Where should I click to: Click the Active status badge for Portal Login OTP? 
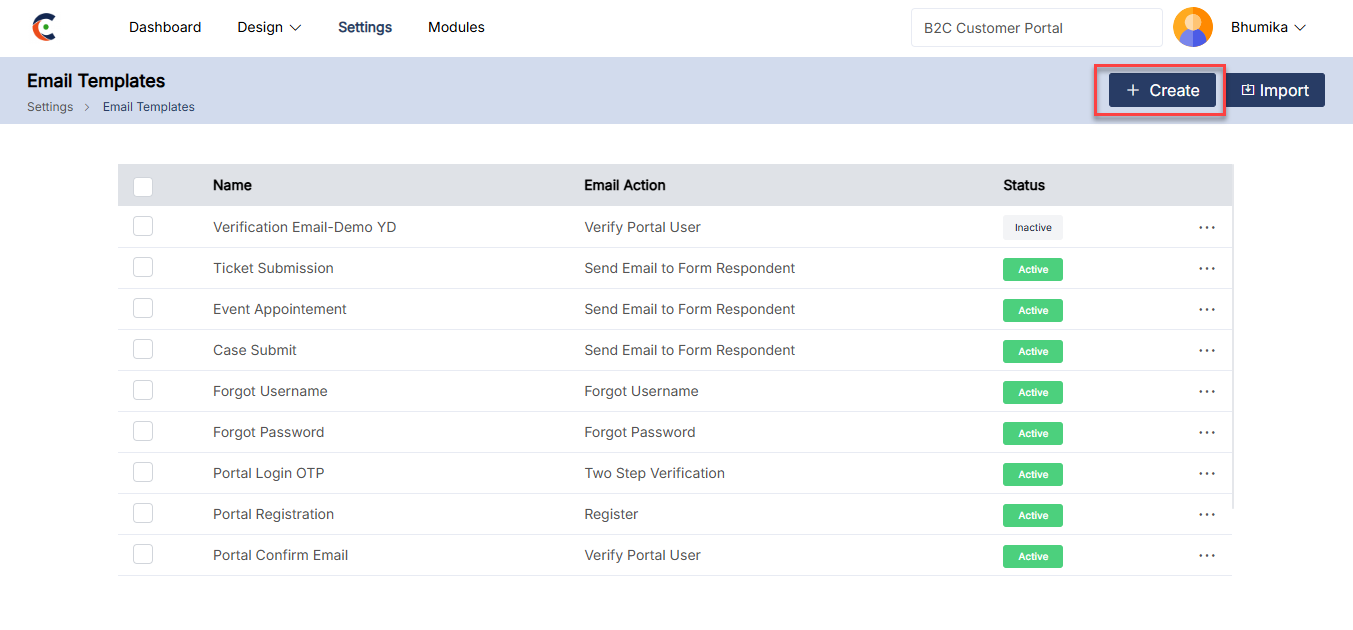pos(1032,475)
